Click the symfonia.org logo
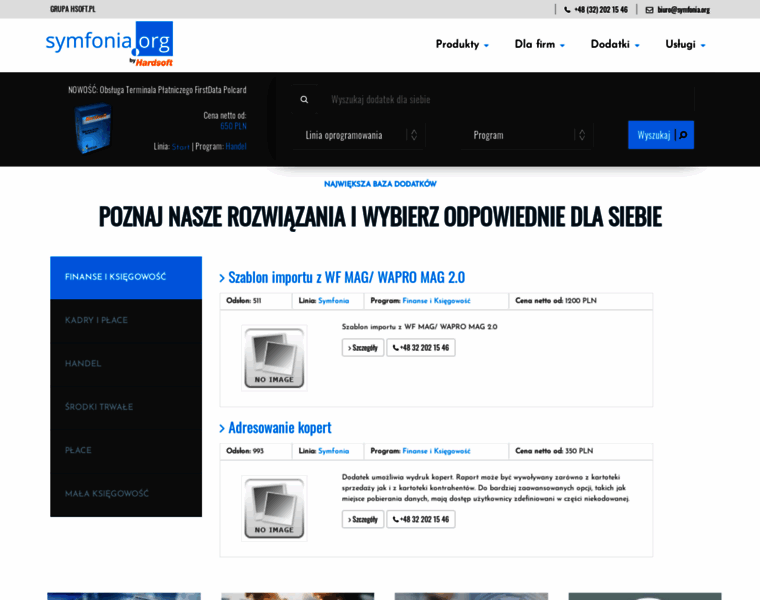760x600 pixels. tap(110, 44)
